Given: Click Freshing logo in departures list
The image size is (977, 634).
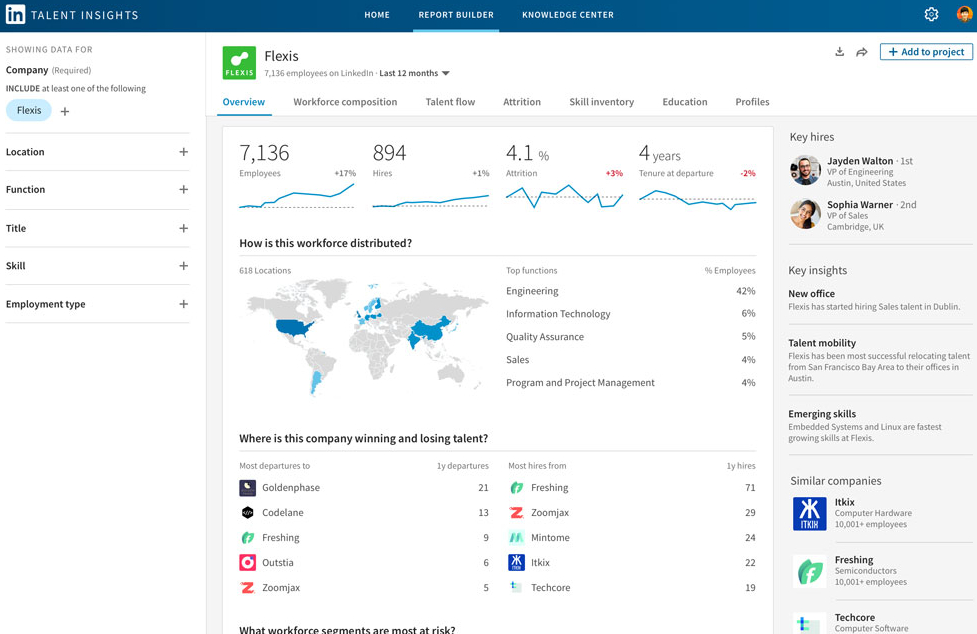Looking at the screenshot, I should point(247,537).
